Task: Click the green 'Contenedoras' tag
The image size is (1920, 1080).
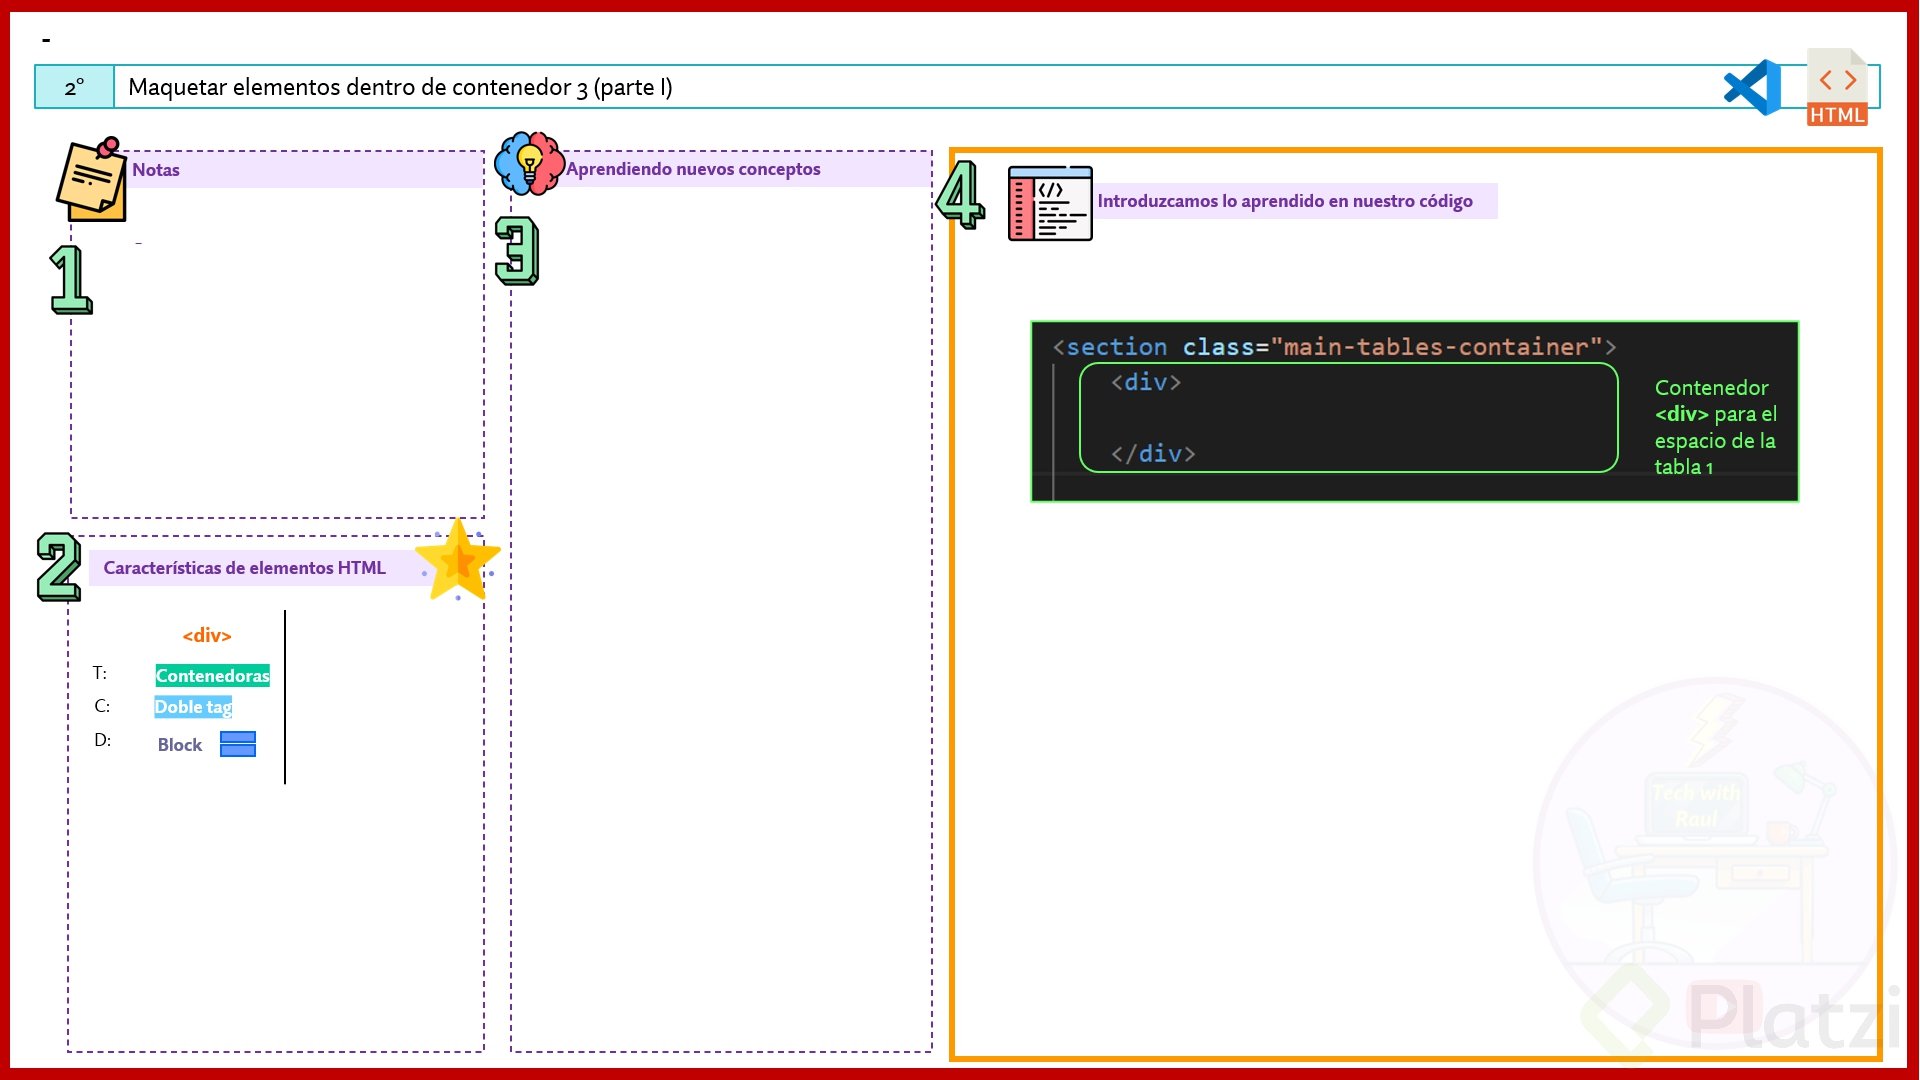Action: [212, 676]
